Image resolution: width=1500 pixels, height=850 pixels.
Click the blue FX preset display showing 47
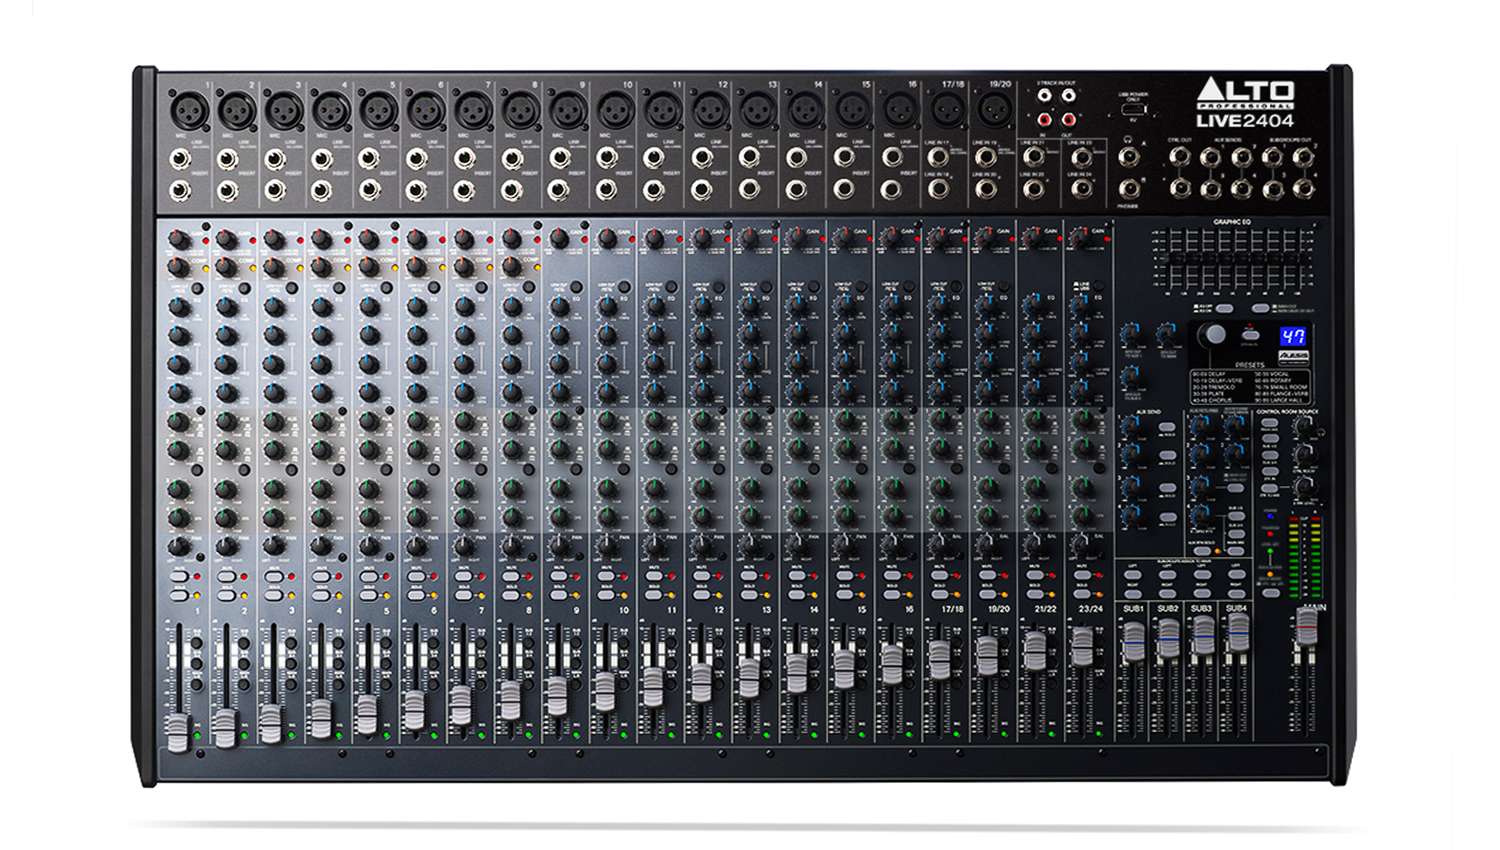tap(1293, 336)
